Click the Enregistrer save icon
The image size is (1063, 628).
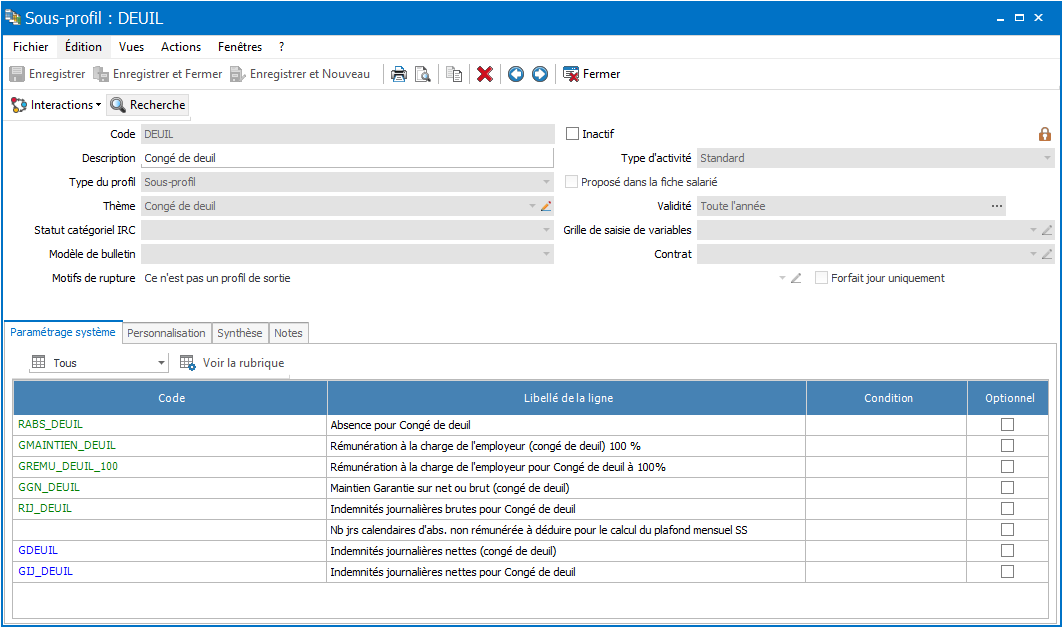click(17, 74)
